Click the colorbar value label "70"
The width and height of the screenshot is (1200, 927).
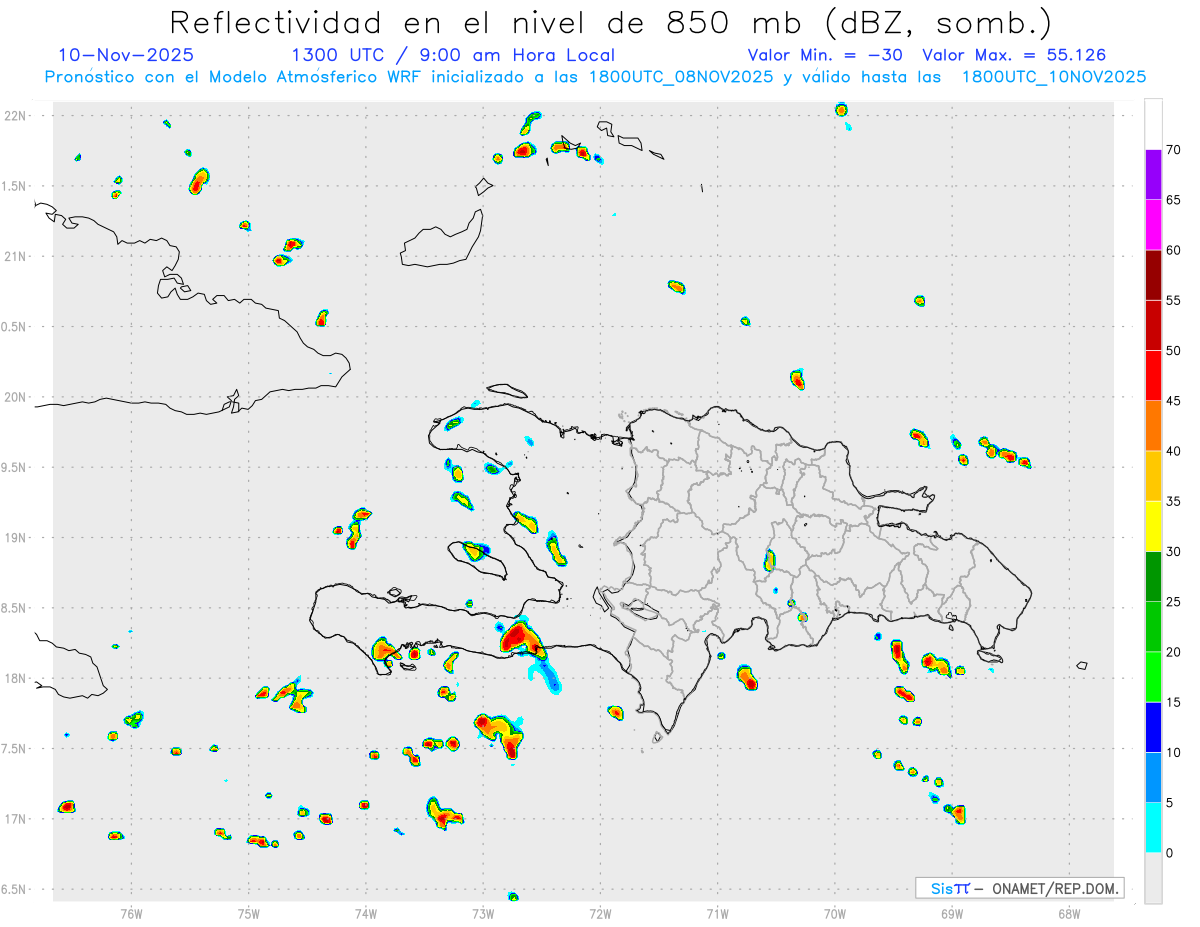1173,150
